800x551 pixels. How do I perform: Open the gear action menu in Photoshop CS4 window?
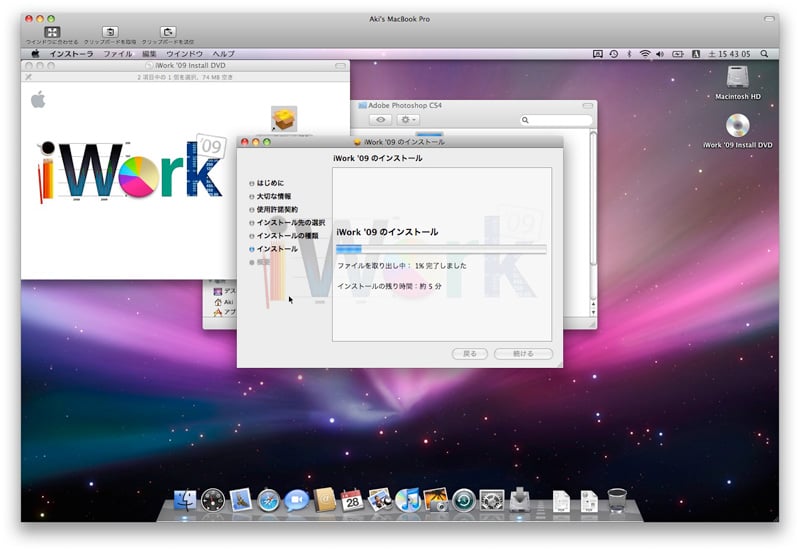pos(408,120)
